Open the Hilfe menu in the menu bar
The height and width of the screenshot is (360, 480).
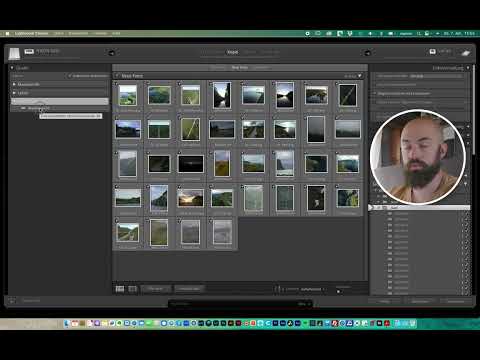click(116, 33)
